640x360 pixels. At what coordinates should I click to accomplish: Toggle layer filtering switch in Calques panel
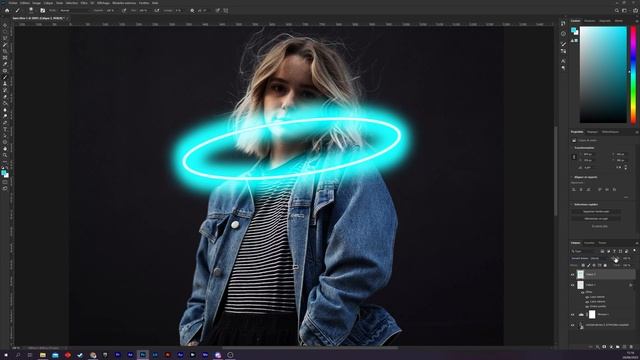634,250
